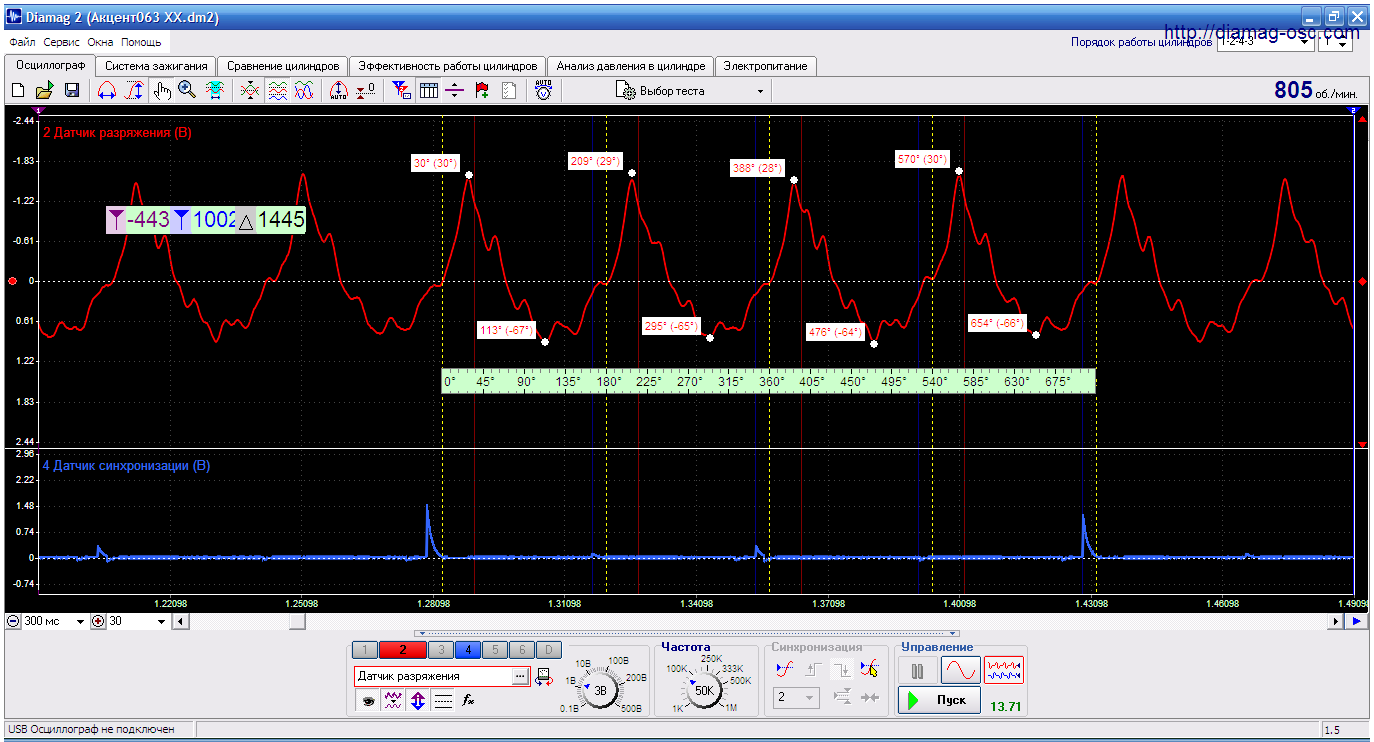Screen dimensions: 1374x742
Task: Click the marker filter toolbar icon
Action: 401,91
